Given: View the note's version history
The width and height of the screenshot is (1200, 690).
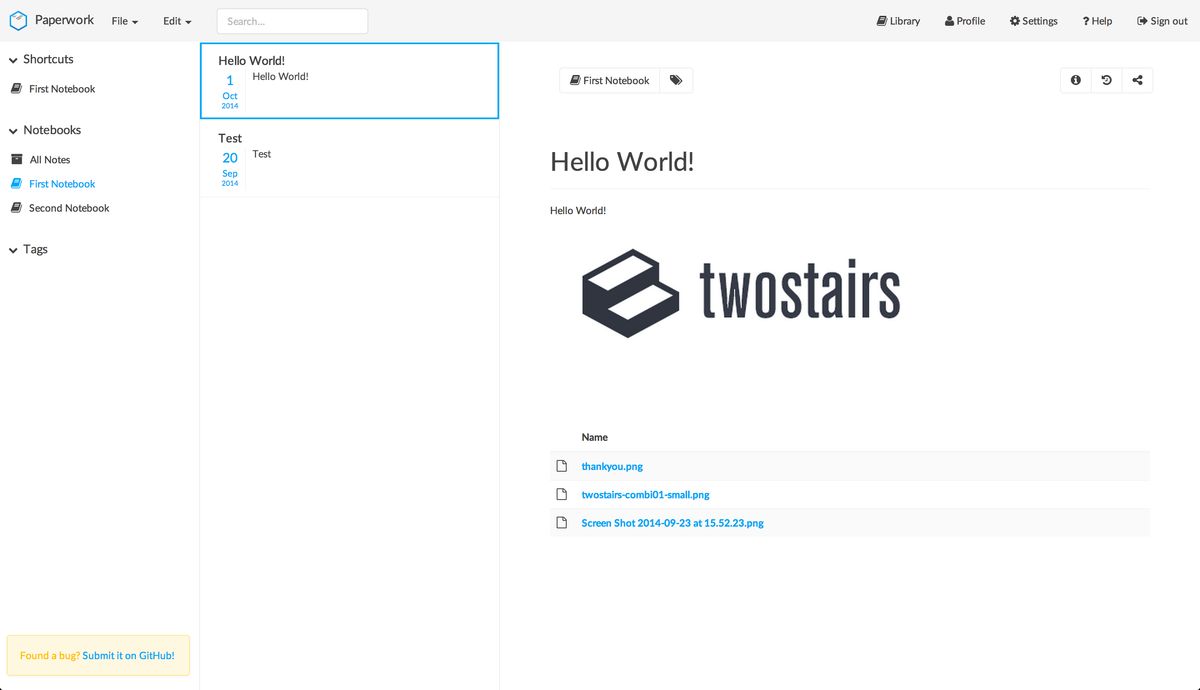Looking at the screenshot, I should [1106, 80].
